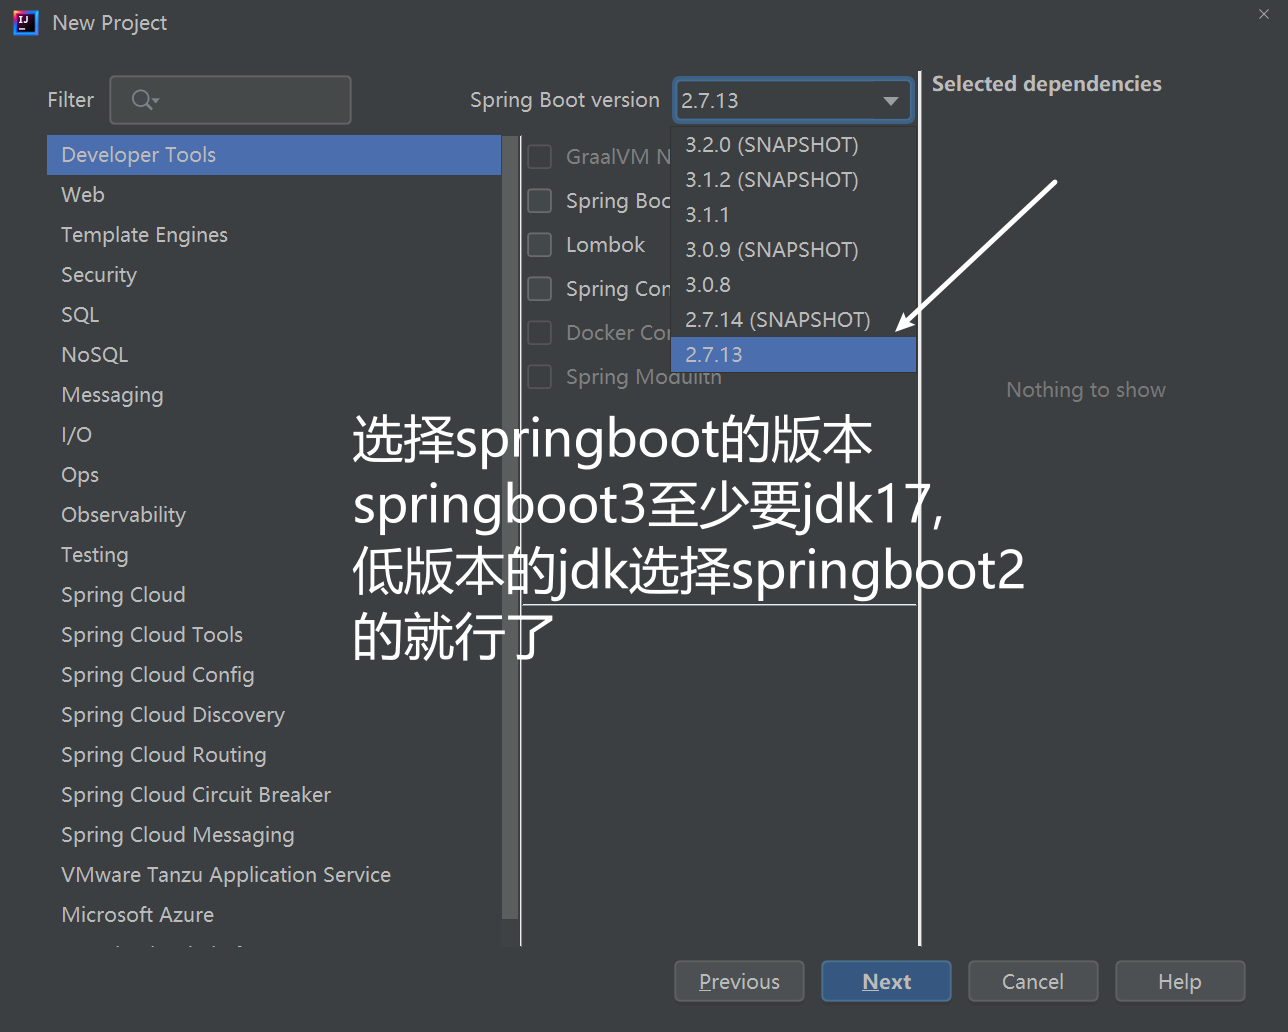Screen dimensions: 1288x1032
Task: Open the Spring Cloud Discovery category
Action: 274,715
